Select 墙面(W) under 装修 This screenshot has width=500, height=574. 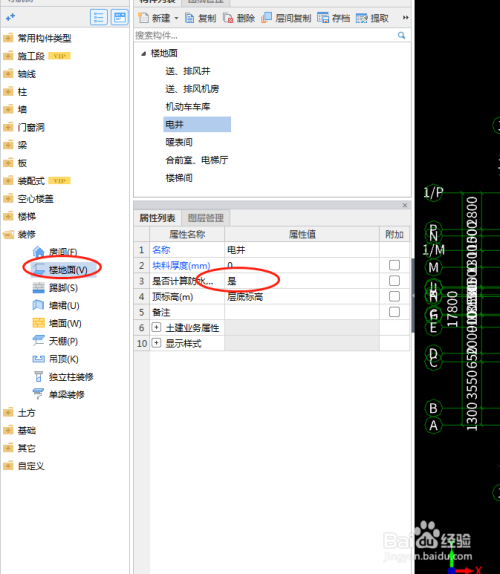57,323
